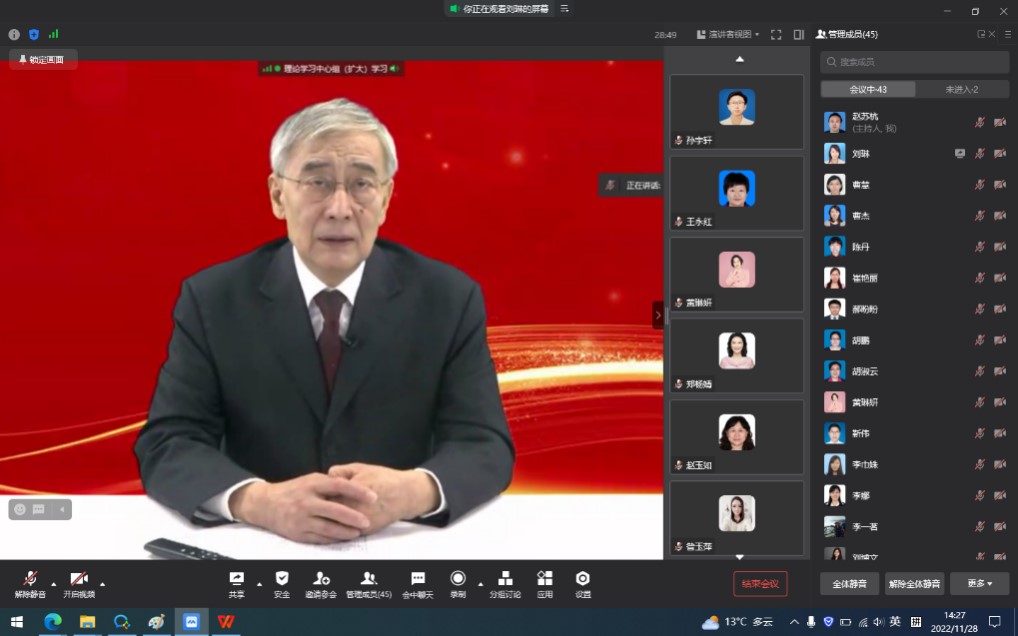Select member 崔艳丽 in the list
The height and width of the screenshot is (636, 1018).
tap(914, 278)
